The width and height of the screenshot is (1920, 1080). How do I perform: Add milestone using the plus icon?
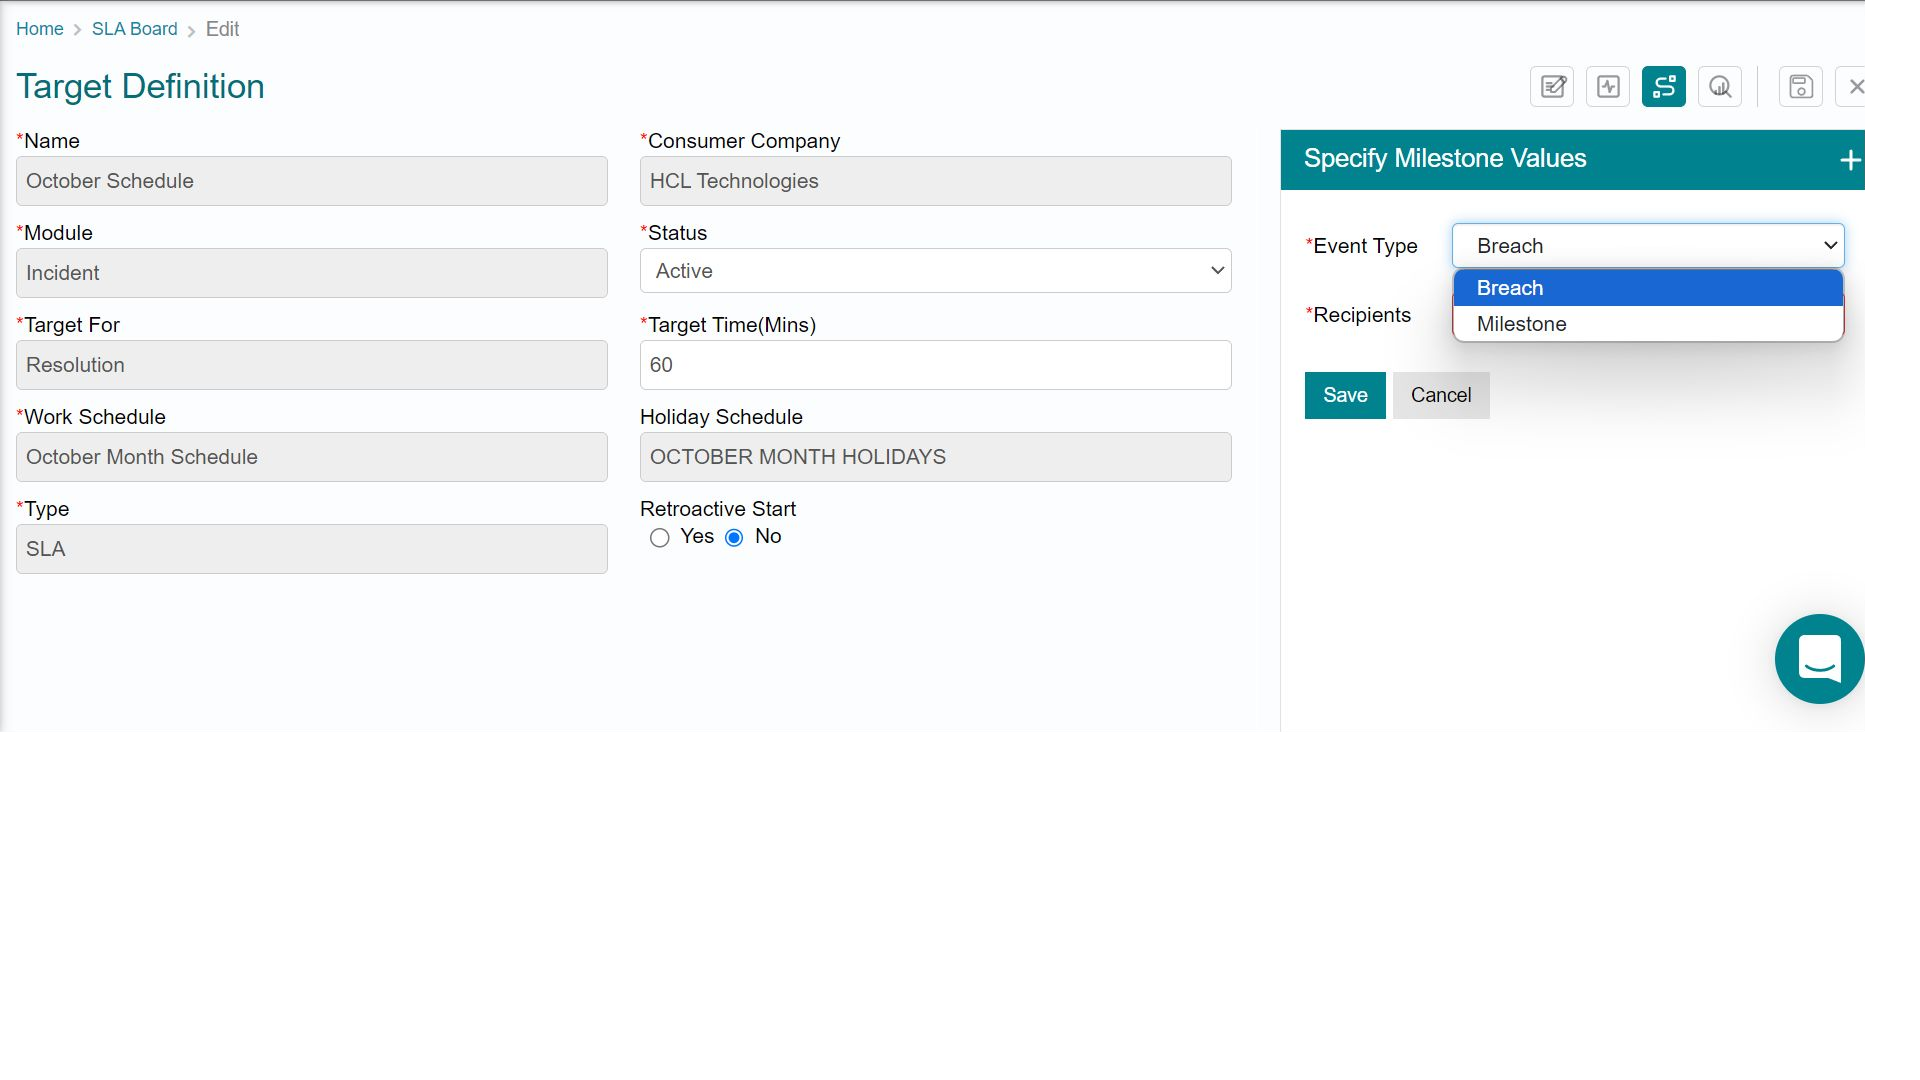(x=1850, y=160)
